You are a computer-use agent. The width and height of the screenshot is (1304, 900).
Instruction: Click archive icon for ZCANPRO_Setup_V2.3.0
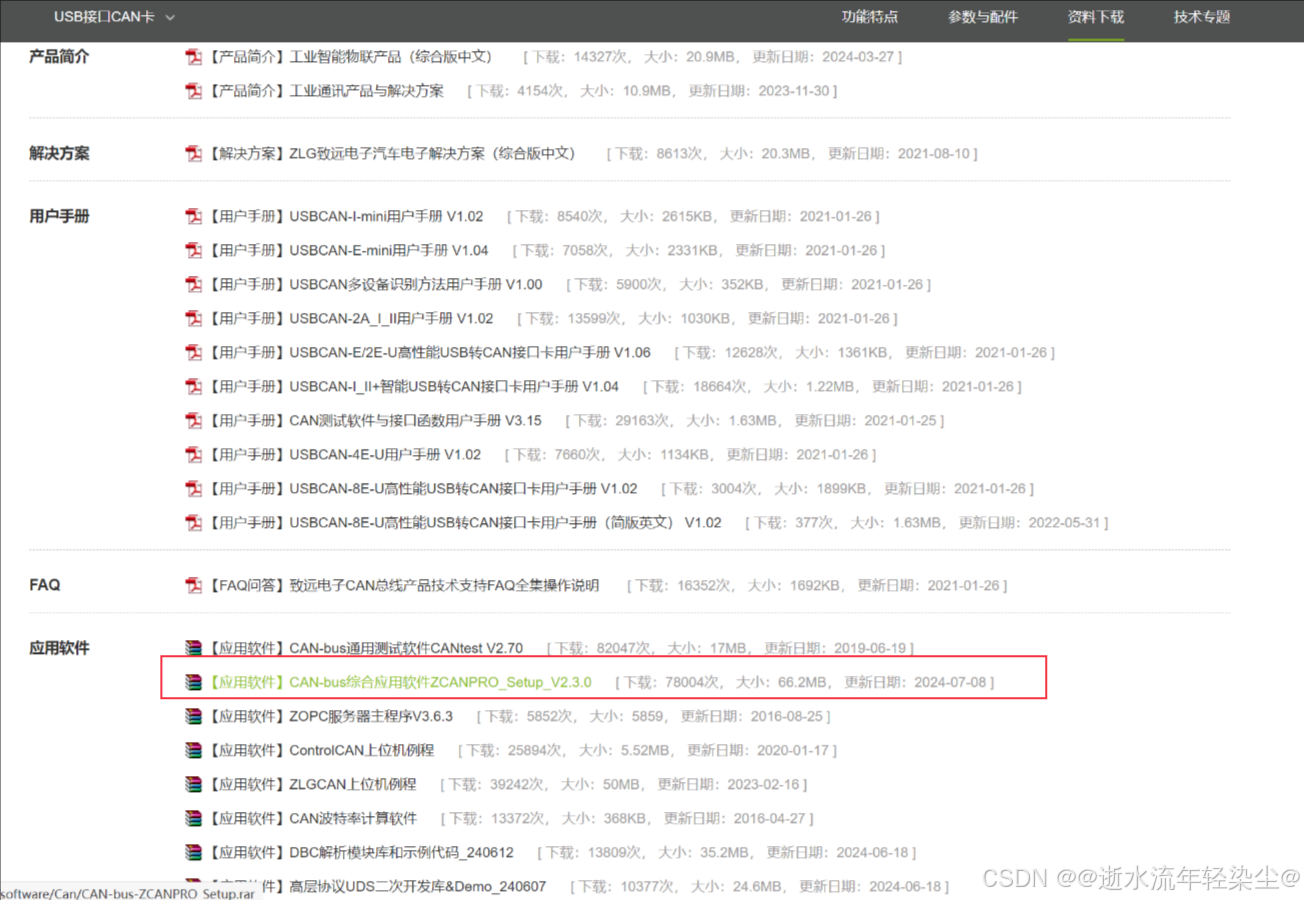pyautogui.click(x=193, y=683)
